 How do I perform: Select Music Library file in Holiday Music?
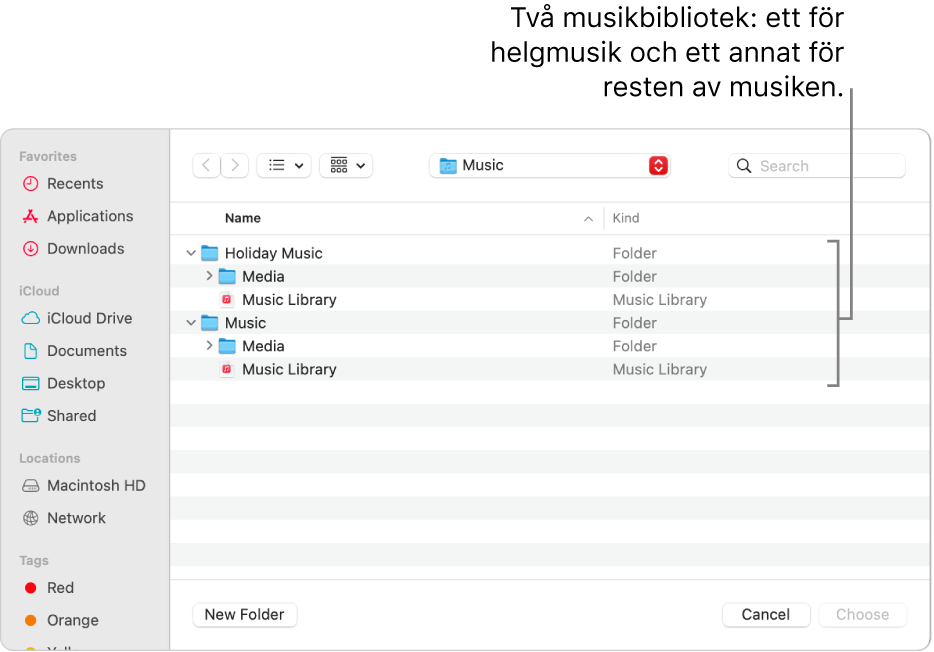(x=289, y=300)
